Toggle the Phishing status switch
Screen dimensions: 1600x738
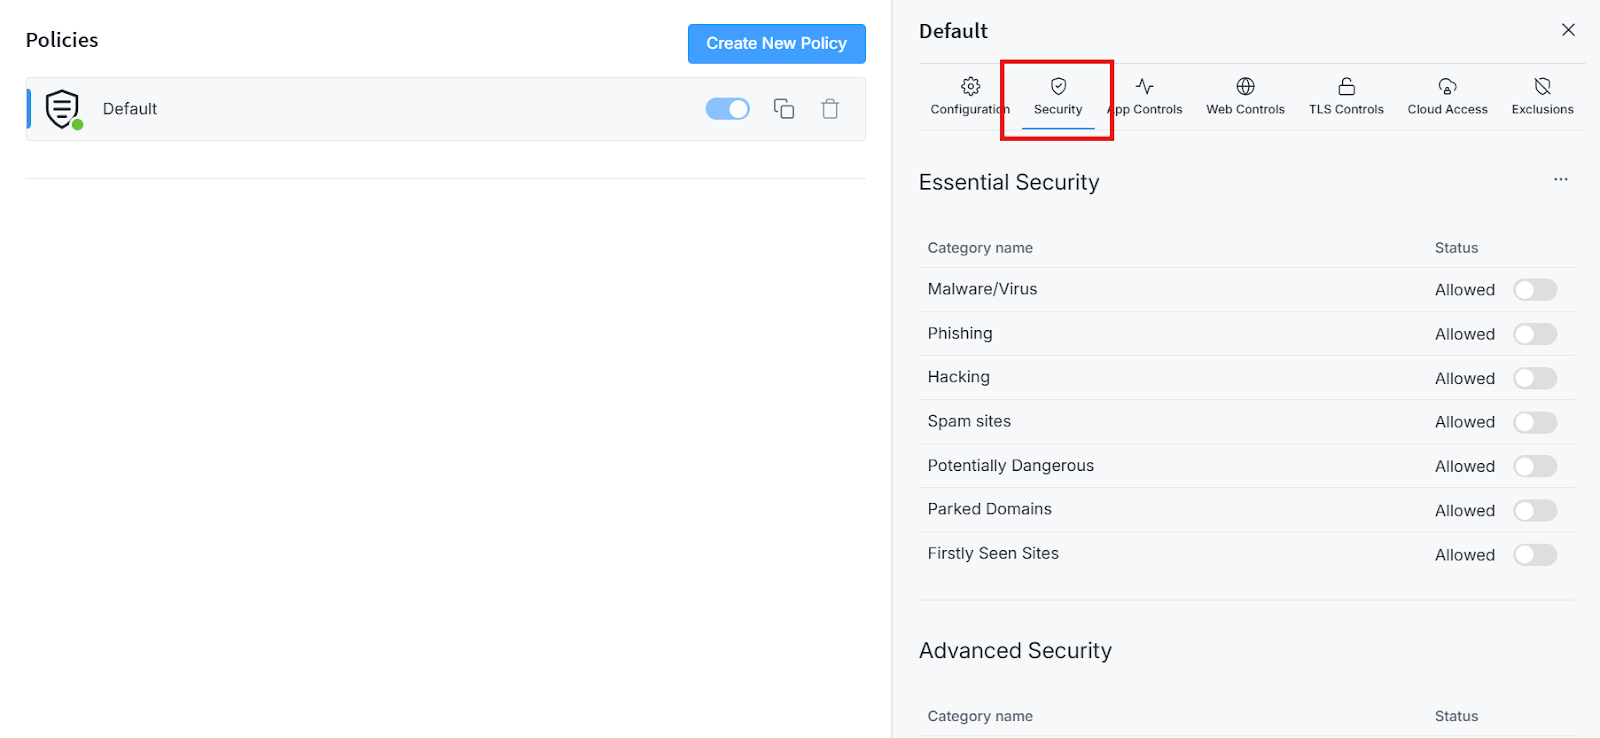pyautogui.click(x=1535, y=334)
